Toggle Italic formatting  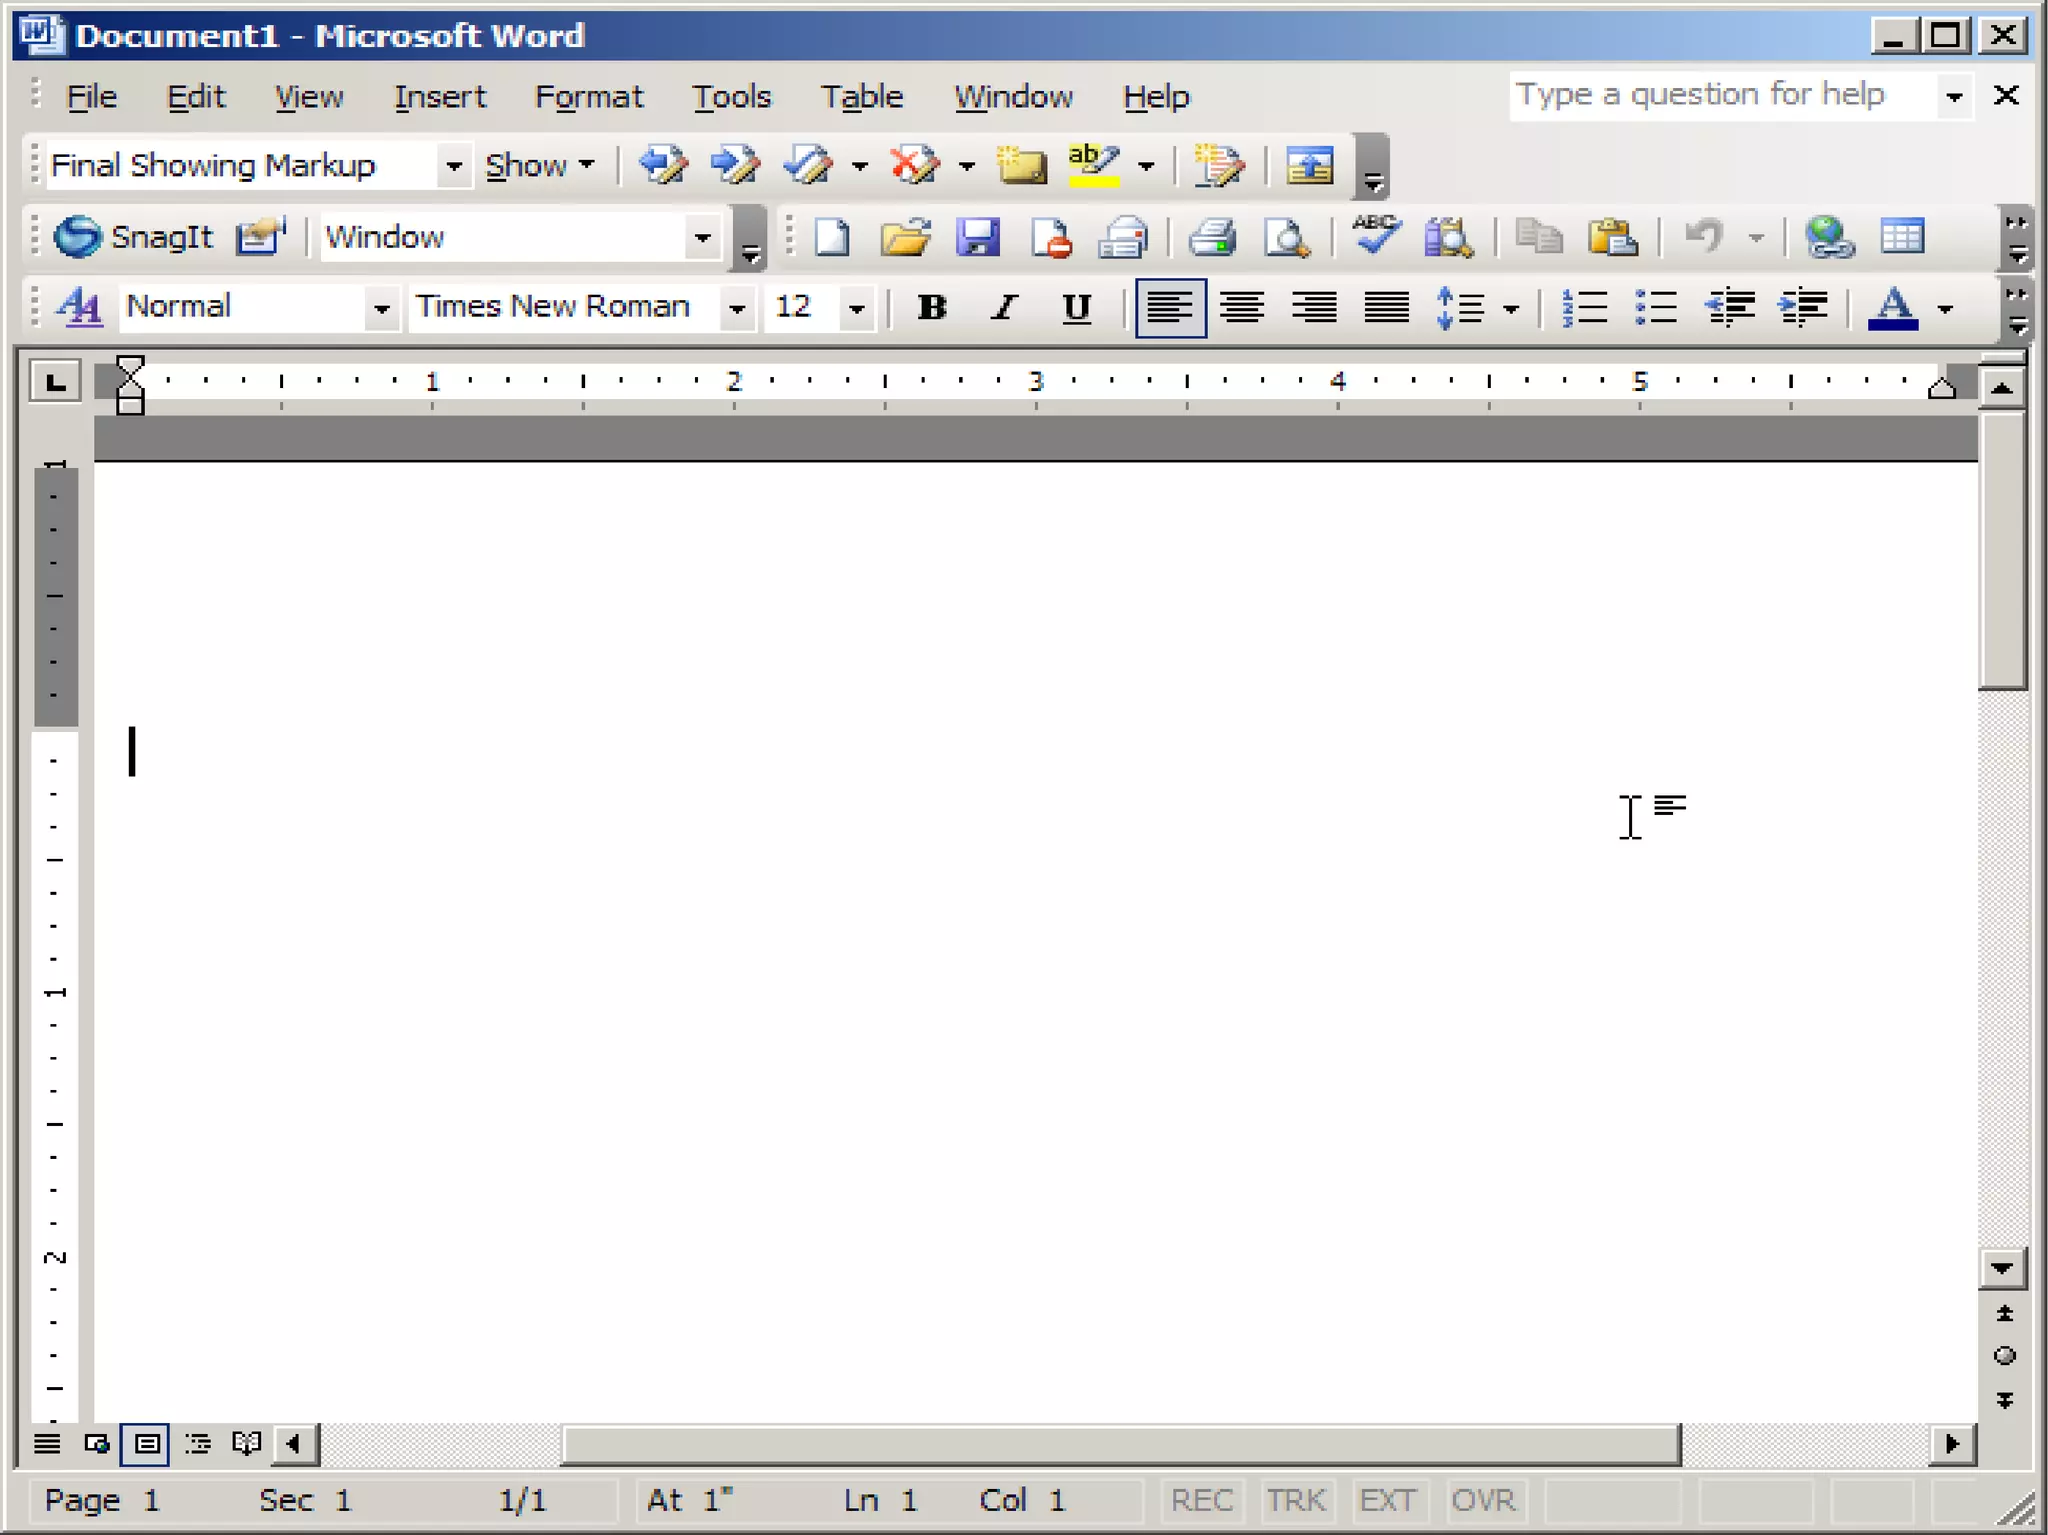(x=1004, y=308)
